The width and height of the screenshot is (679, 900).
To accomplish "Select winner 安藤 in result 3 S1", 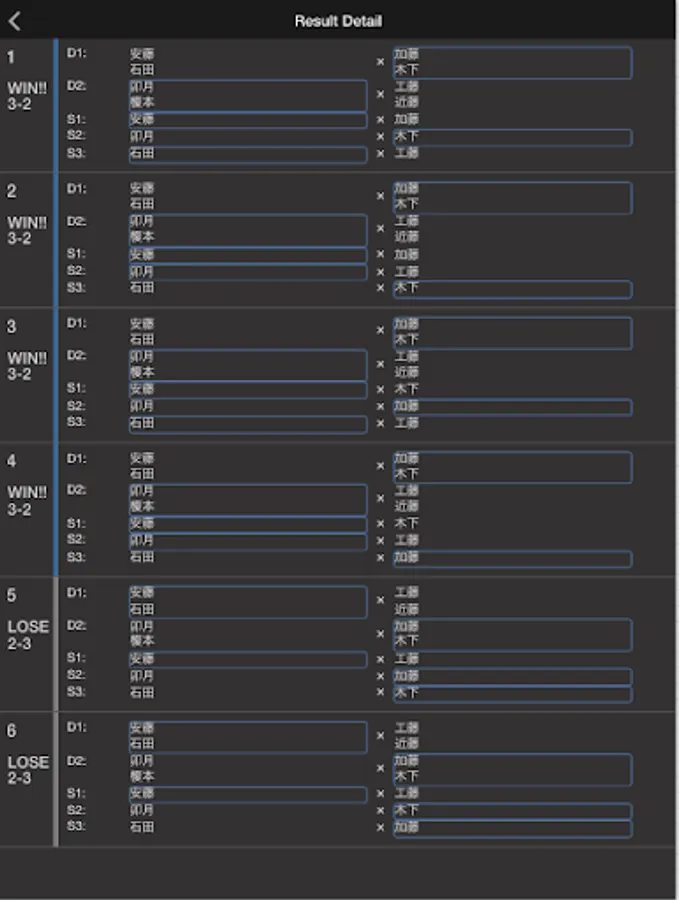I will point(248,390).
